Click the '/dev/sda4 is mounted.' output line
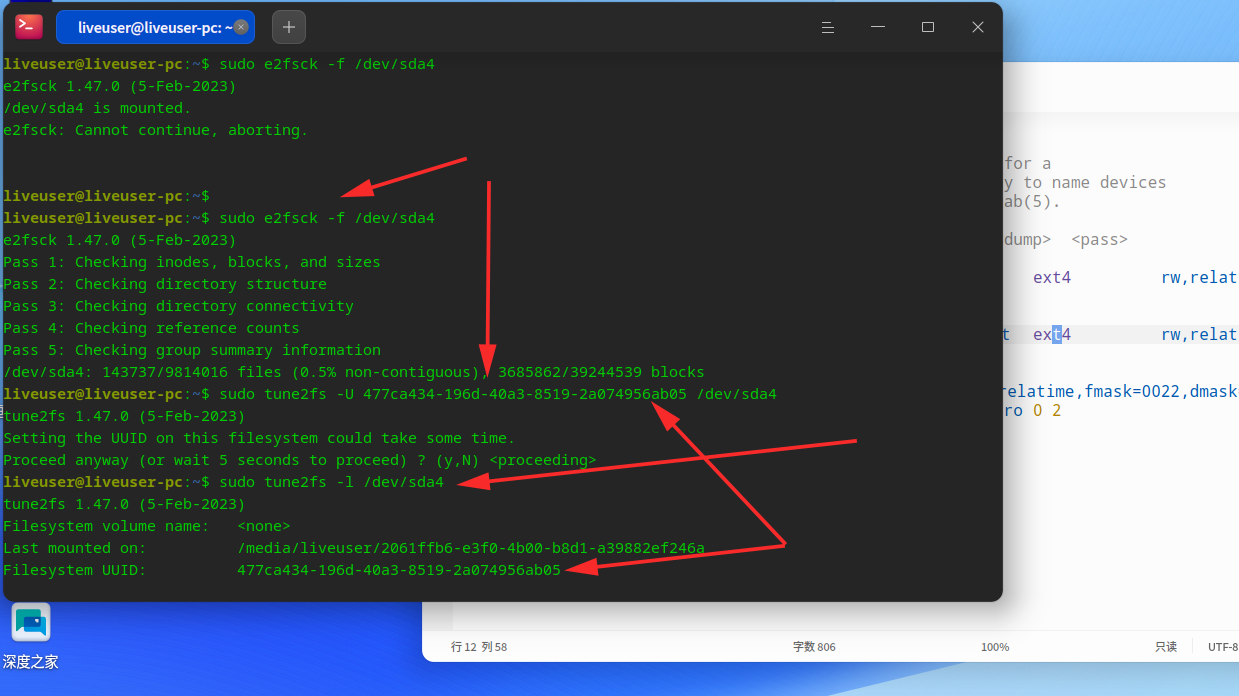This screenshot has width=1239, height=696. click(97, 108)
